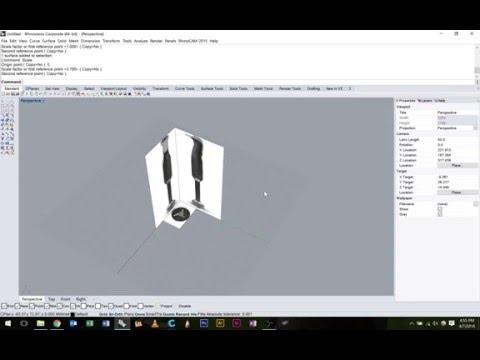Toggle Osnap in status bar
Viewport: 480px width, 360px height.
coord(140,314)
